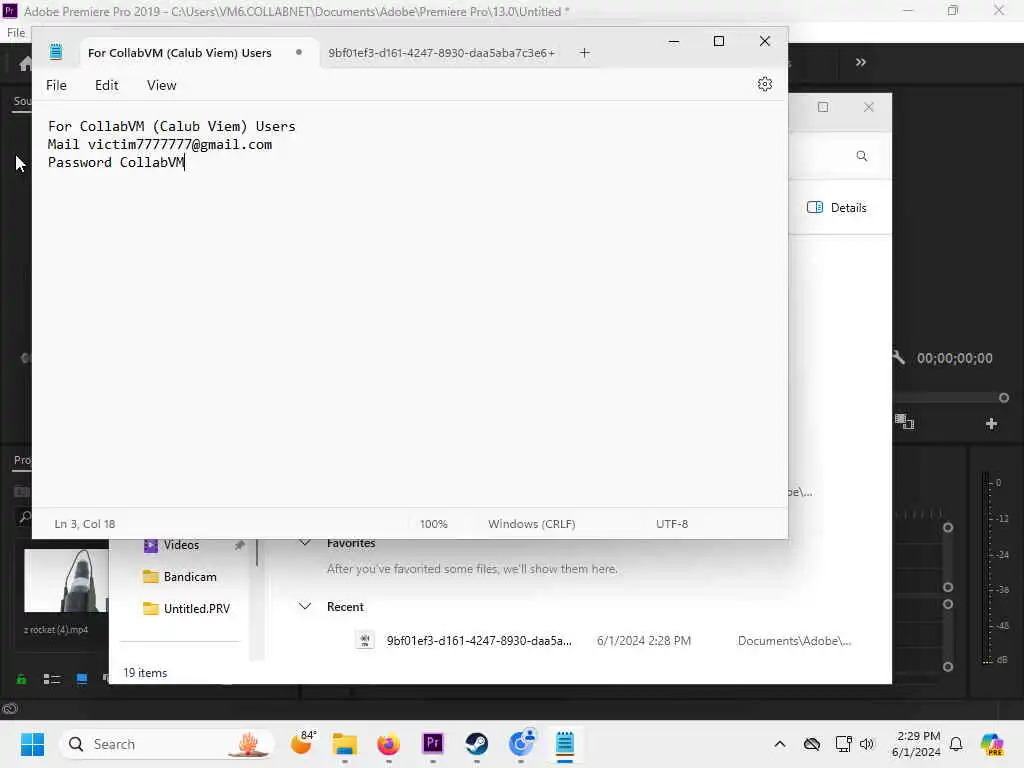Open File Explorer from the taskbar
1024x768 pixels.
pyautogui.click(x=345, y=744)
